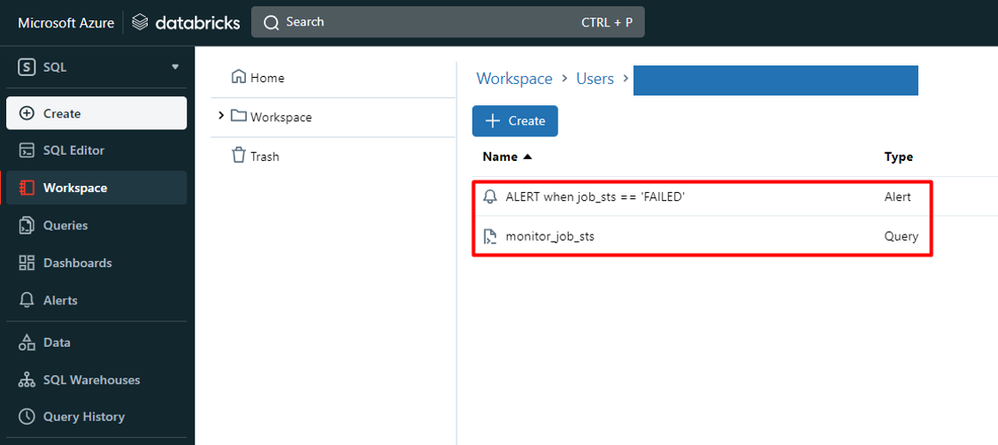Click Workspace breadcrumb link
Image resolution: width=998 pixels, height=445 pixels.
[514, 79]
